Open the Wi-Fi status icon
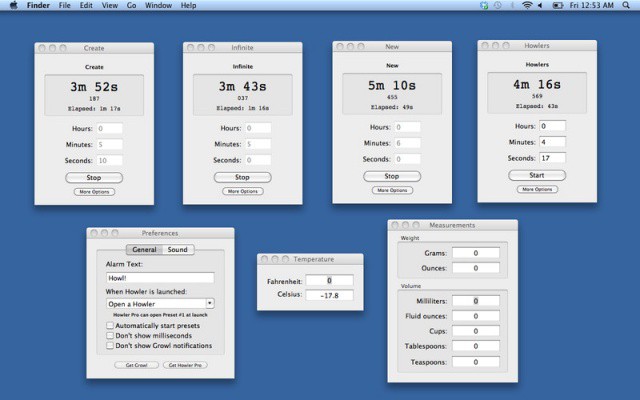Screen dimensions: 640x400 pyautogui.click(x=527, y=6)
